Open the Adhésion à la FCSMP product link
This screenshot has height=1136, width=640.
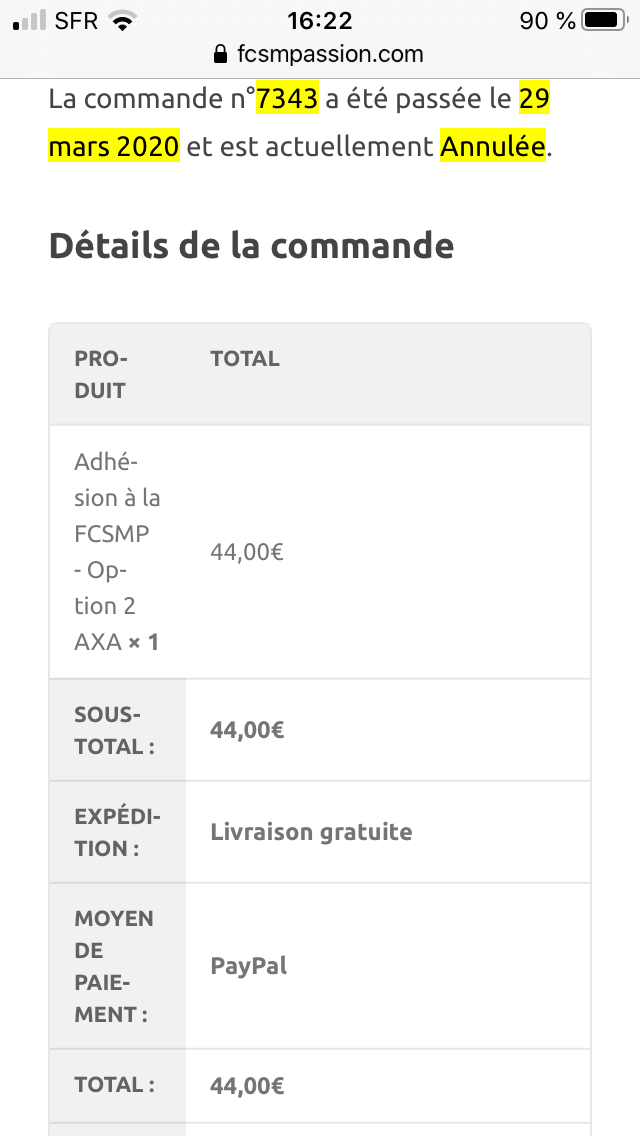coord(117,551)
